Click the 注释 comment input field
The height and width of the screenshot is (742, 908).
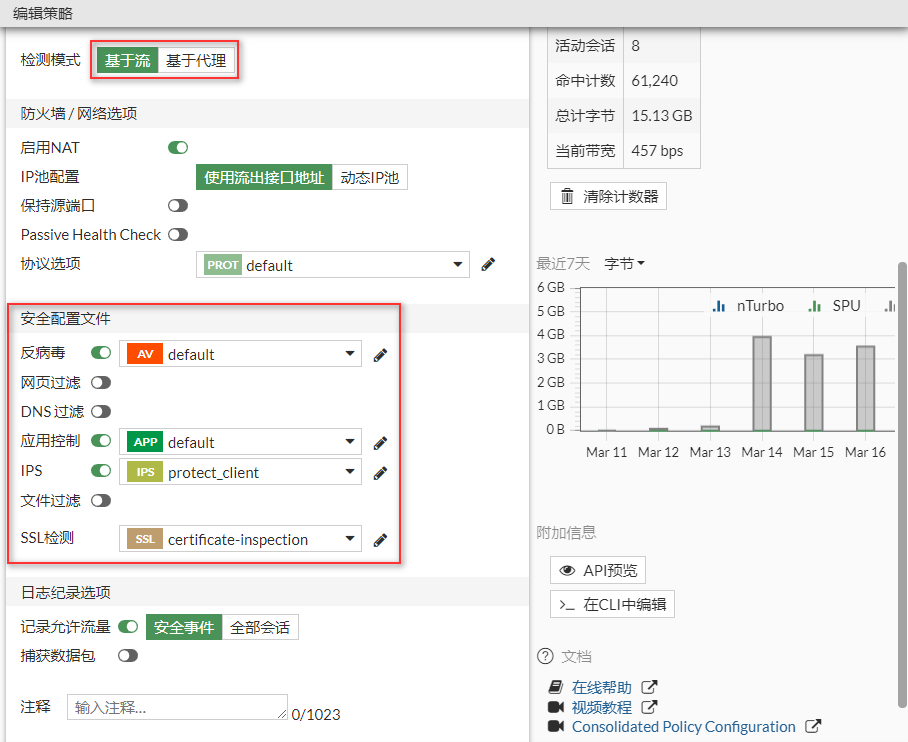pos(177,707)
